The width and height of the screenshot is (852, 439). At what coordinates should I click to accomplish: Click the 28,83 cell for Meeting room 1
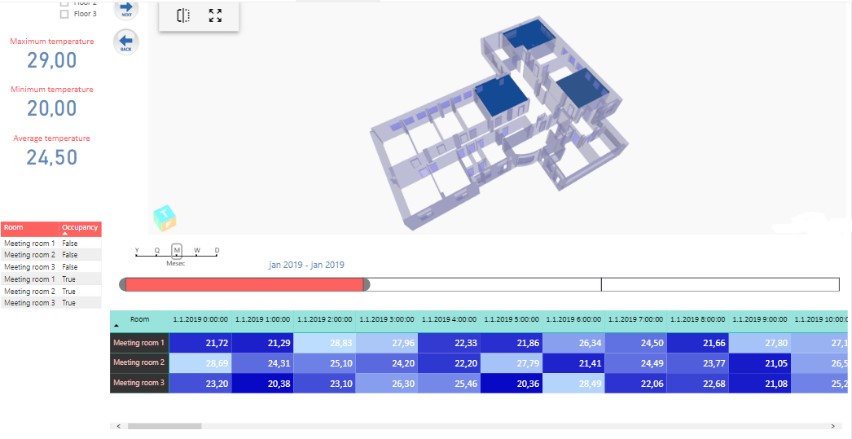(324, 343)
